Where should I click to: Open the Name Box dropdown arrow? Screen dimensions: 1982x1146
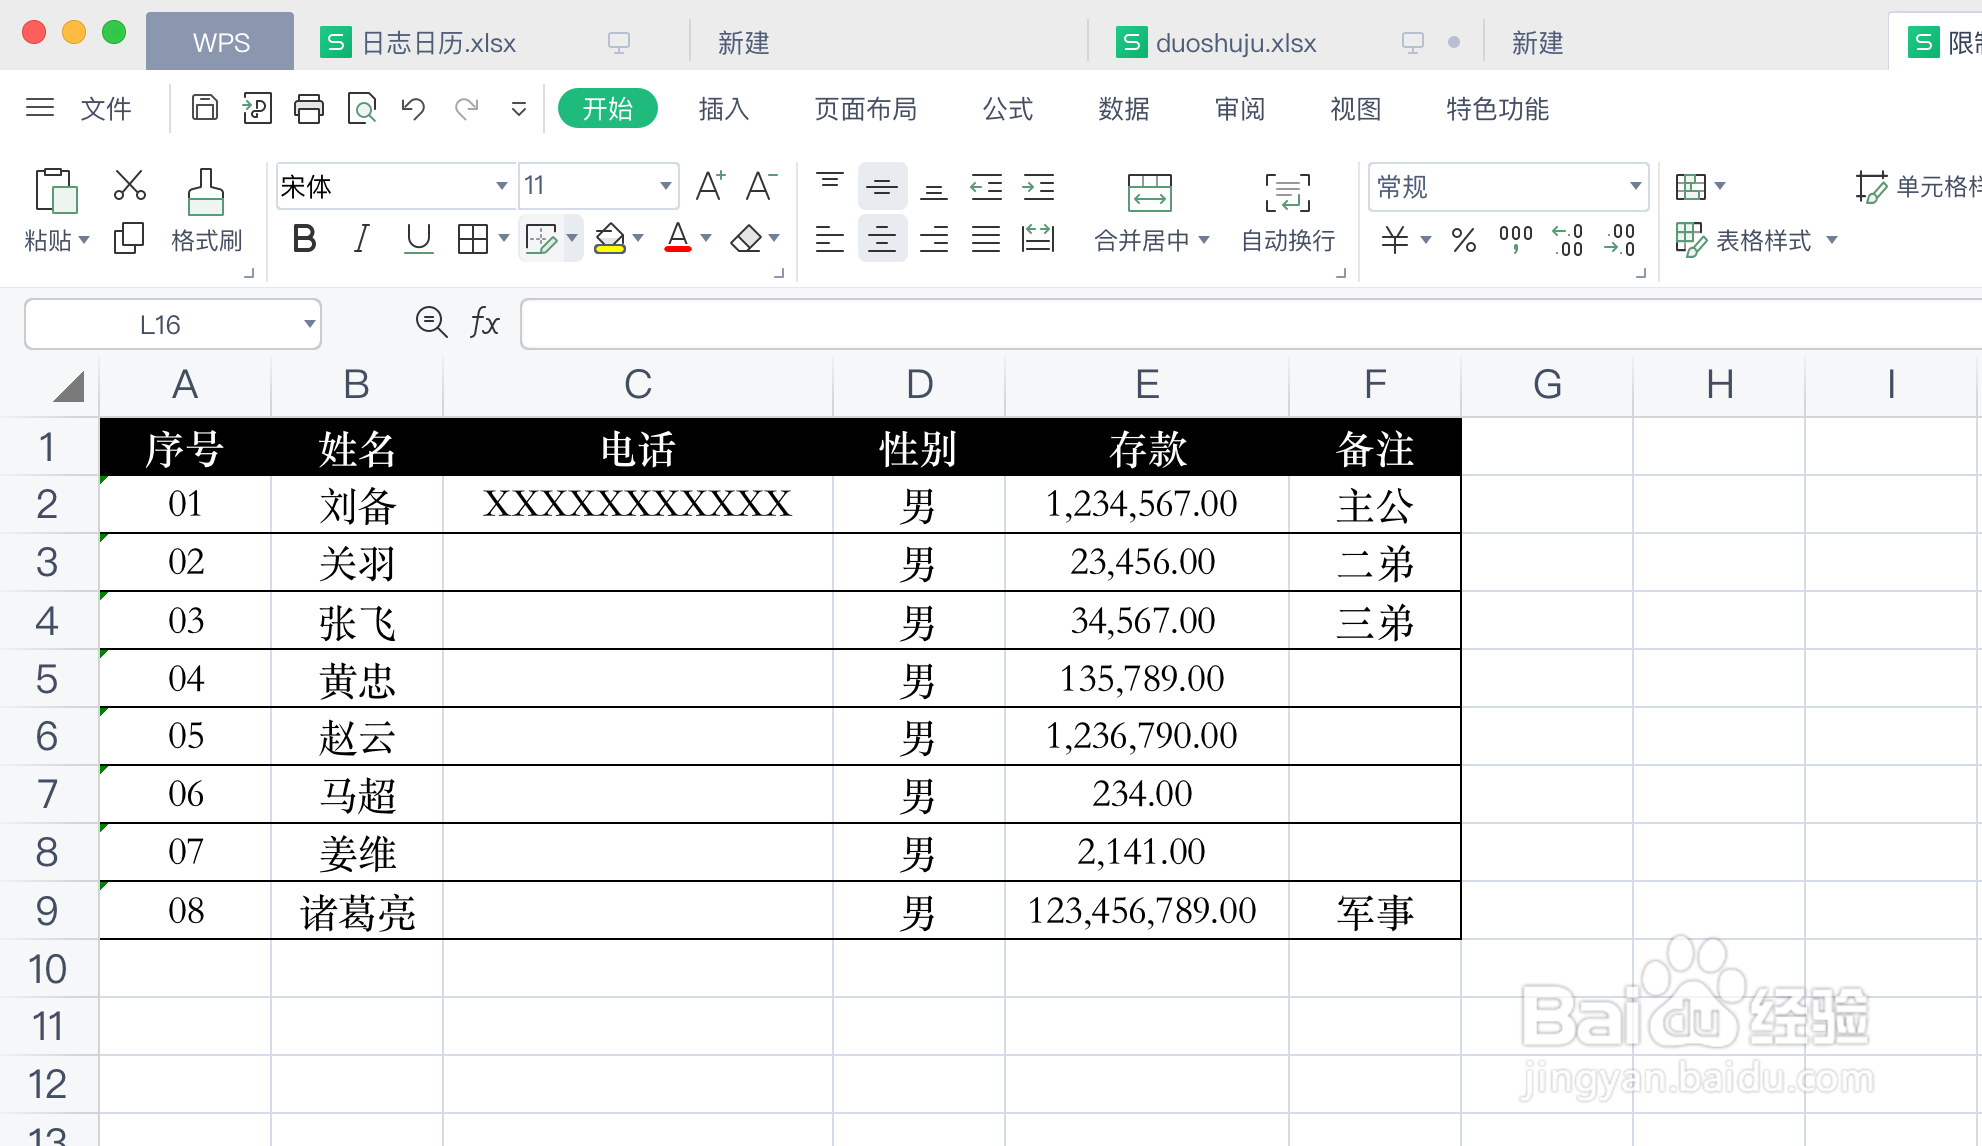310,324
